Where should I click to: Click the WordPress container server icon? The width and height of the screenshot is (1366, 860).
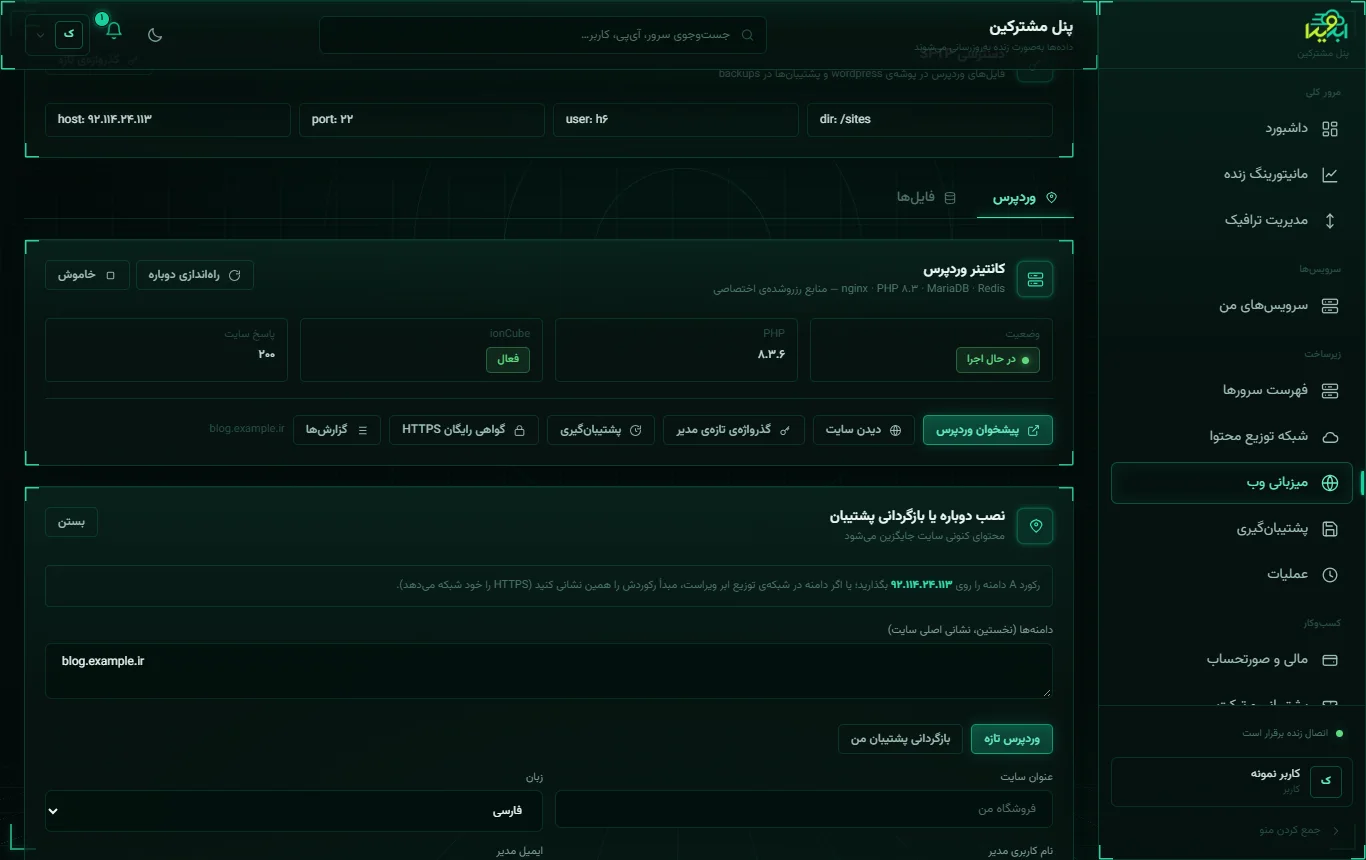1035,280
